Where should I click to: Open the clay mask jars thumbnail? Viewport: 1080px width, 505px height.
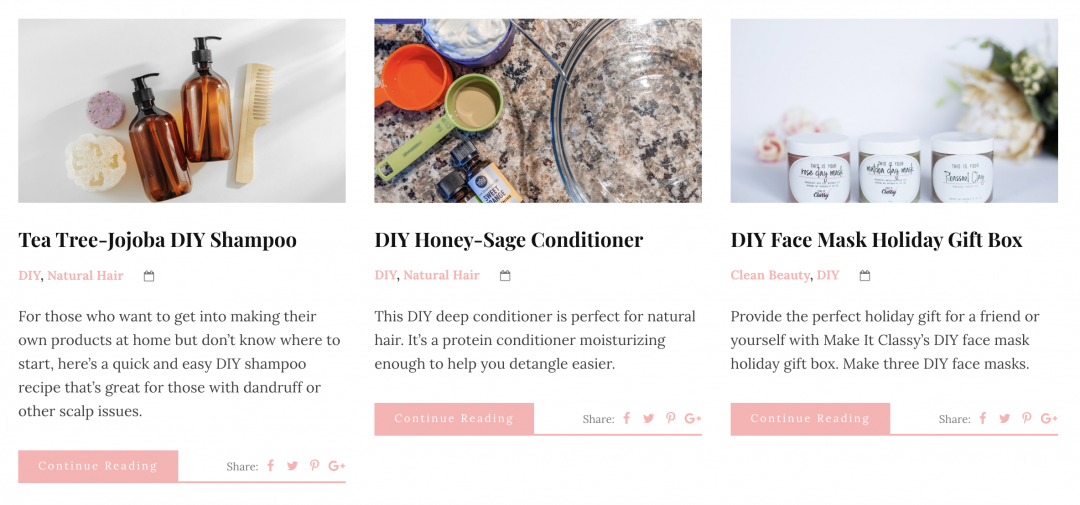pos(894,111)
